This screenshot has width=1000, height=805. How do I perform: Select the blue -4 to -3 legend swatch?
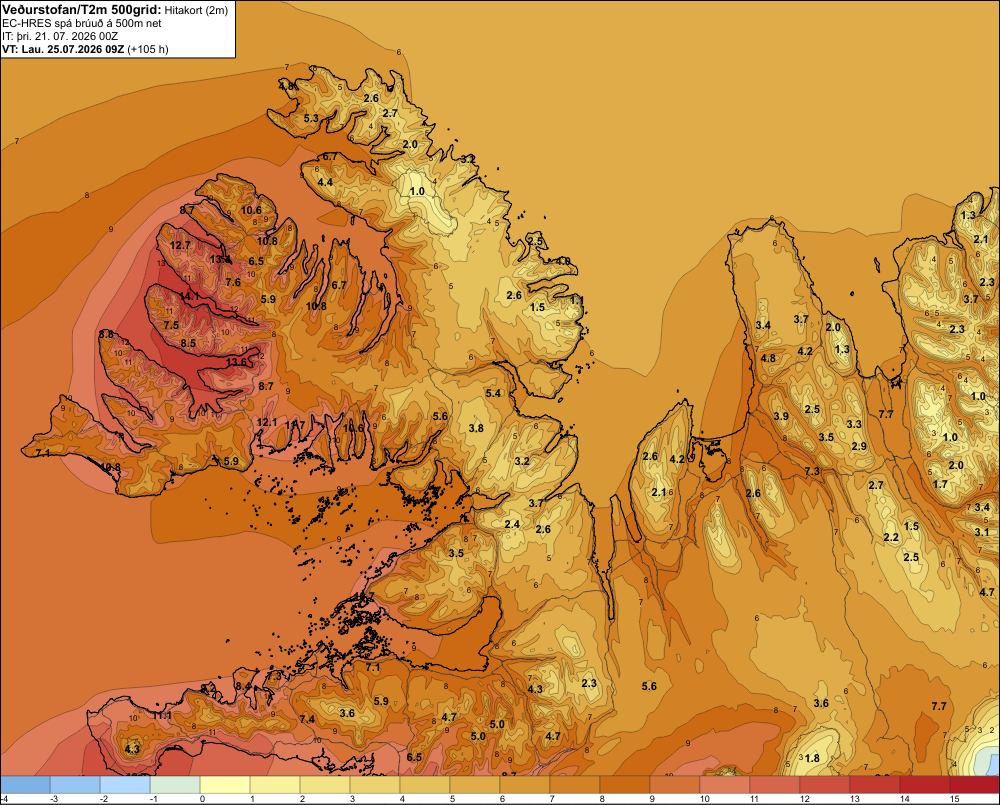click(x=26, y=785)
